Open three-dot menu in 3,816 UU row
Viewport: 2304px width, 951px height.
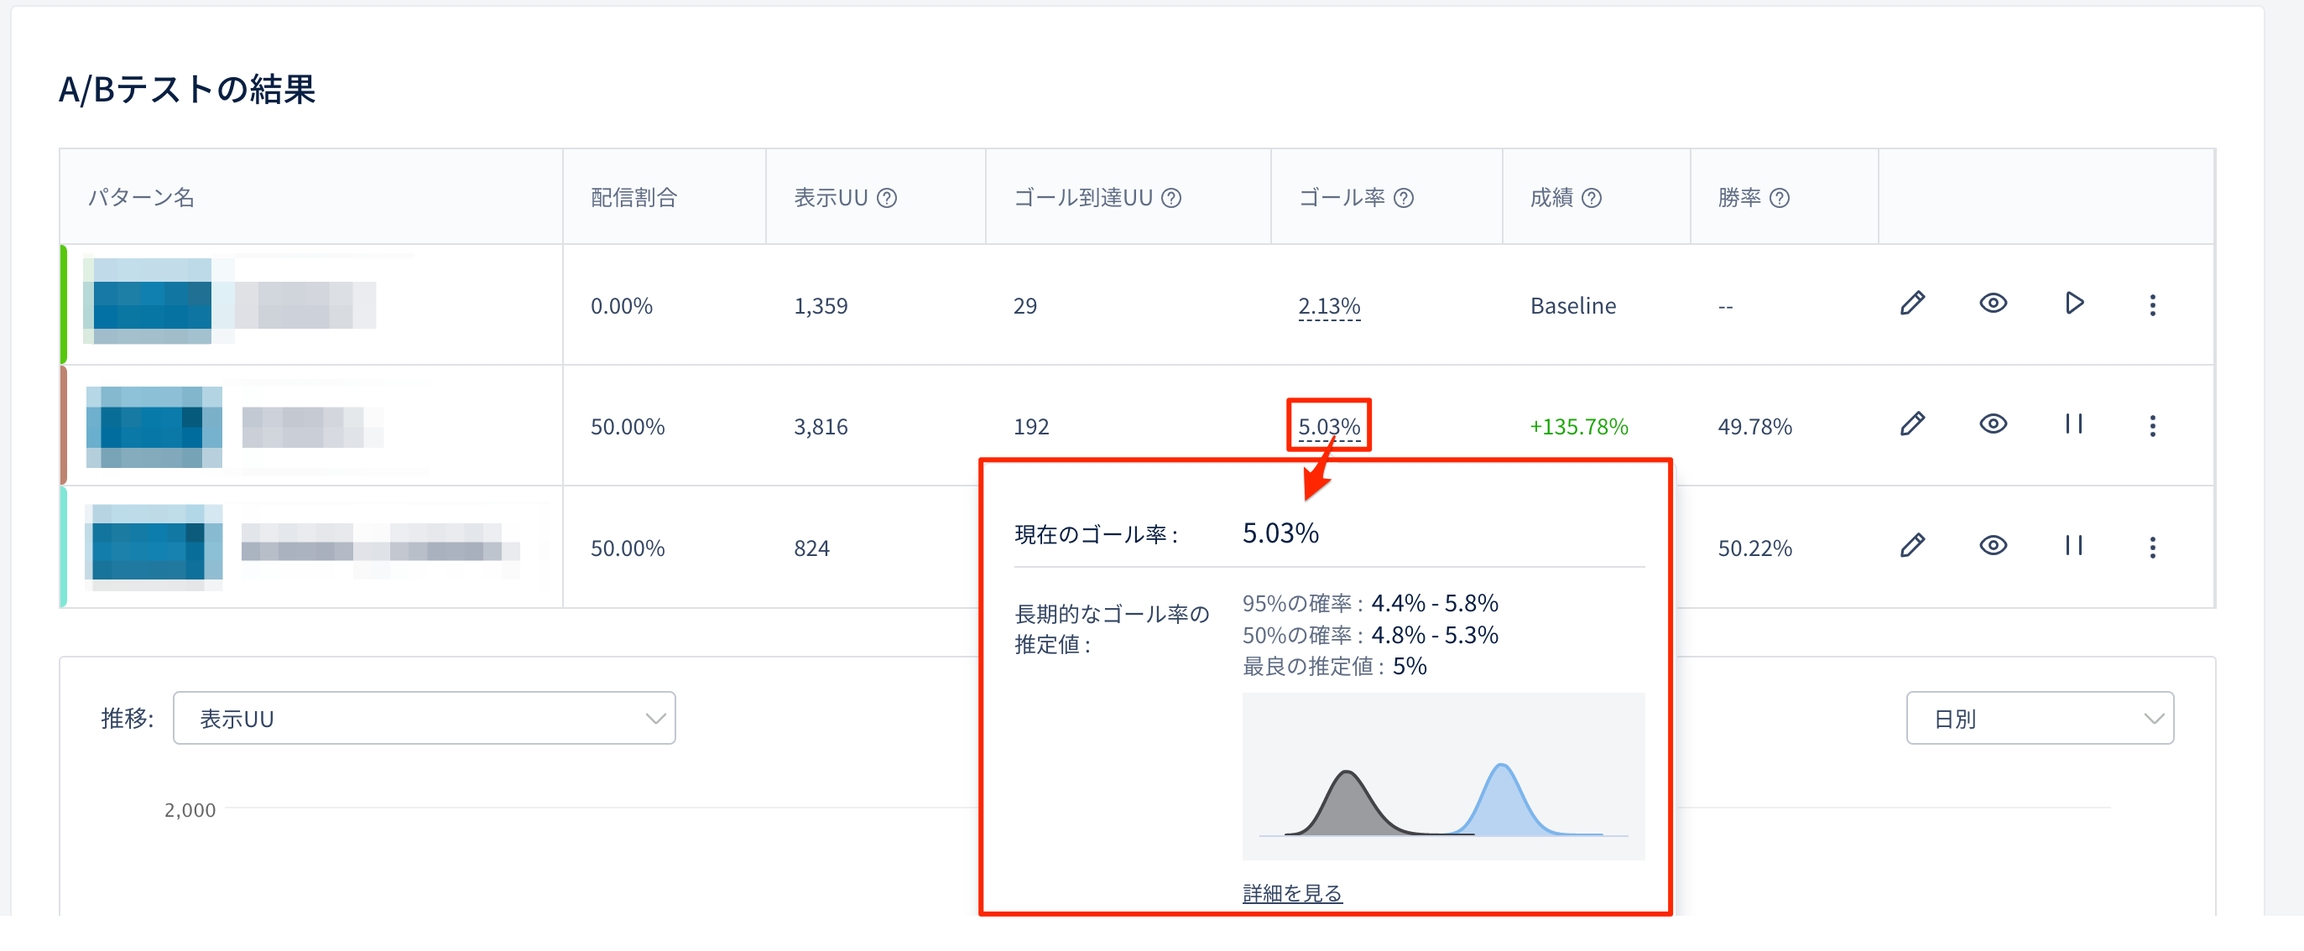point(2152,426)
